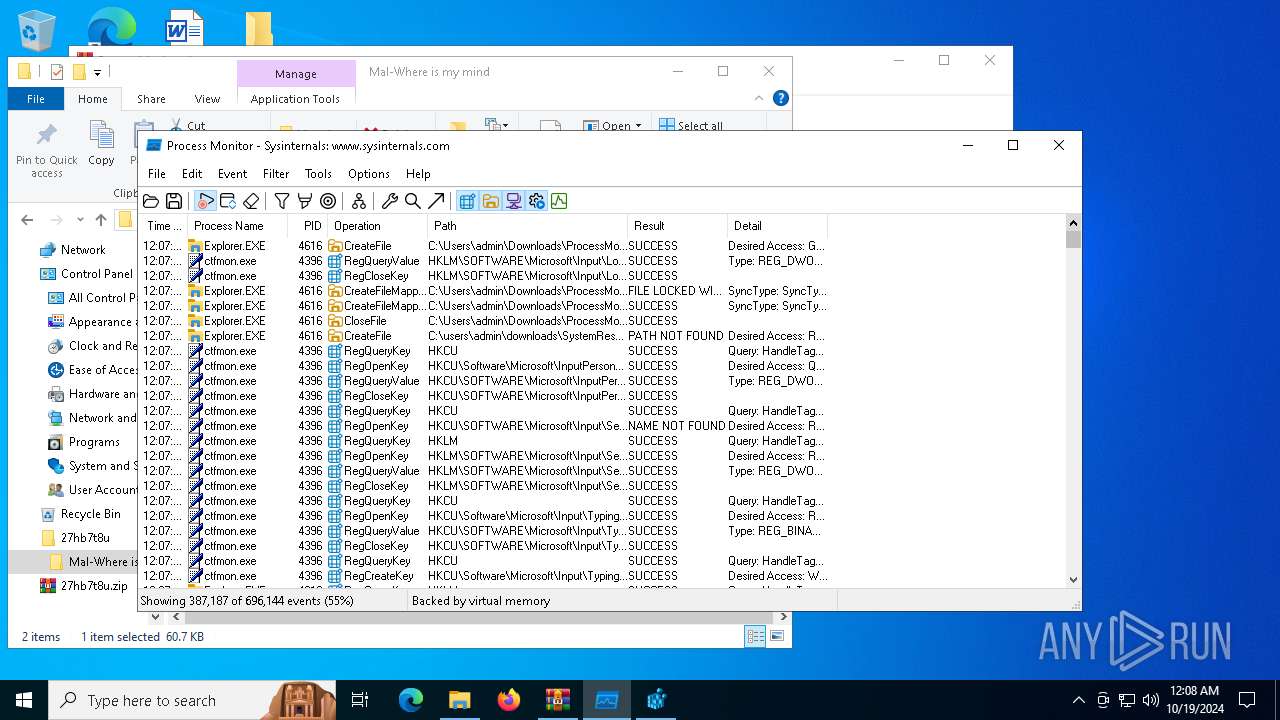Open Process Monitor File menu
The height and width of the screenshot is (720, 1280).
(157, 174)
